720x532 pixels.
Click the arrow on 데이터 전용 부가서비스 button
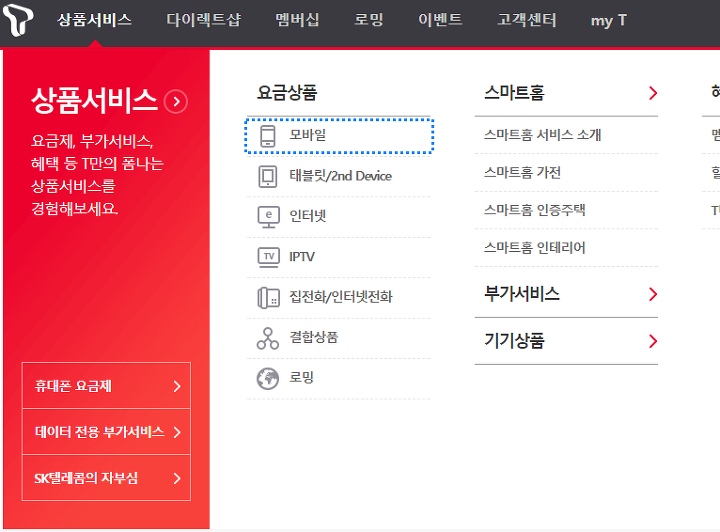[x=177, y=432]
